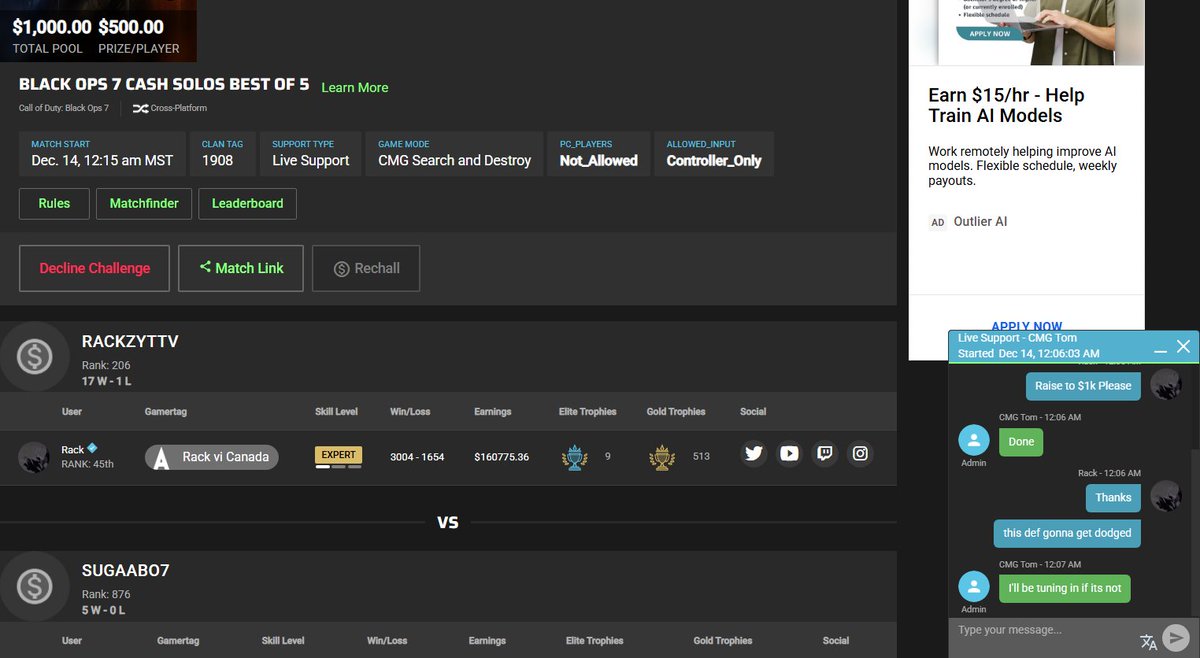
Task: Click the Rack vi Canada gamertag pill
Action: (x=212, y=457)
